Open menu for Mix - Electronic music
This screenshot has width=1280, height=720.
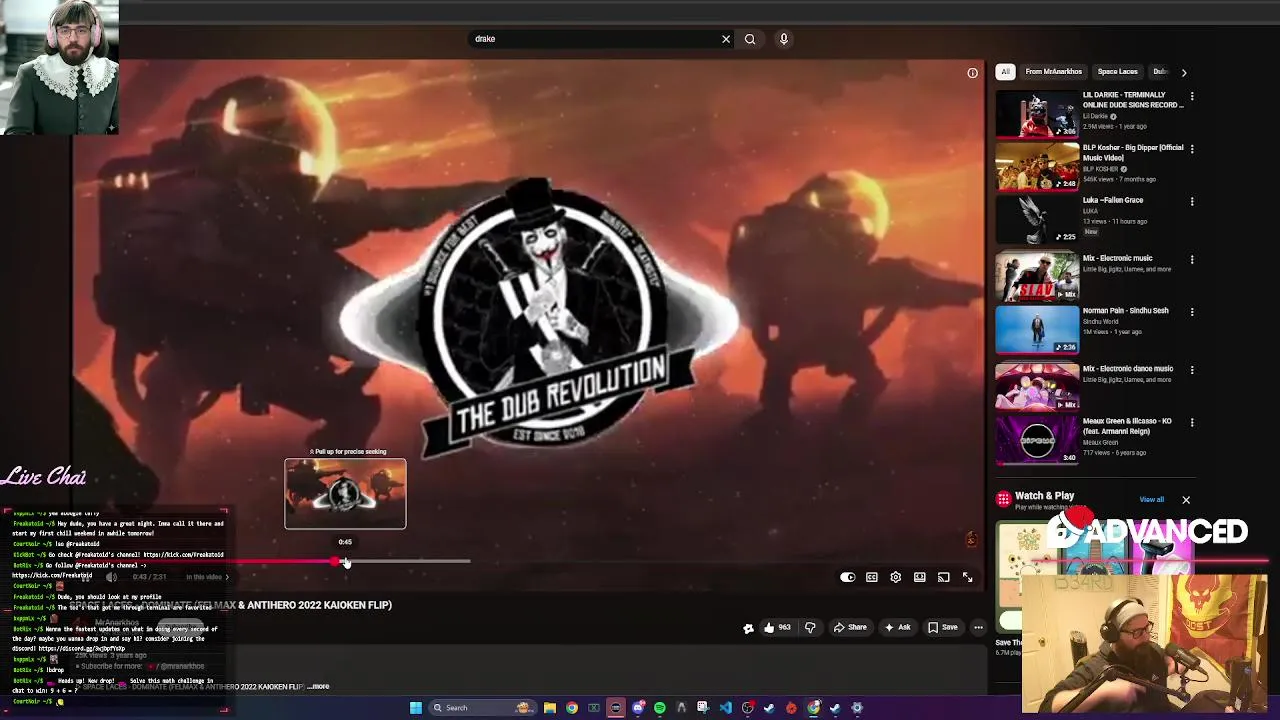pyautogui.click(x=1192, y=259)
